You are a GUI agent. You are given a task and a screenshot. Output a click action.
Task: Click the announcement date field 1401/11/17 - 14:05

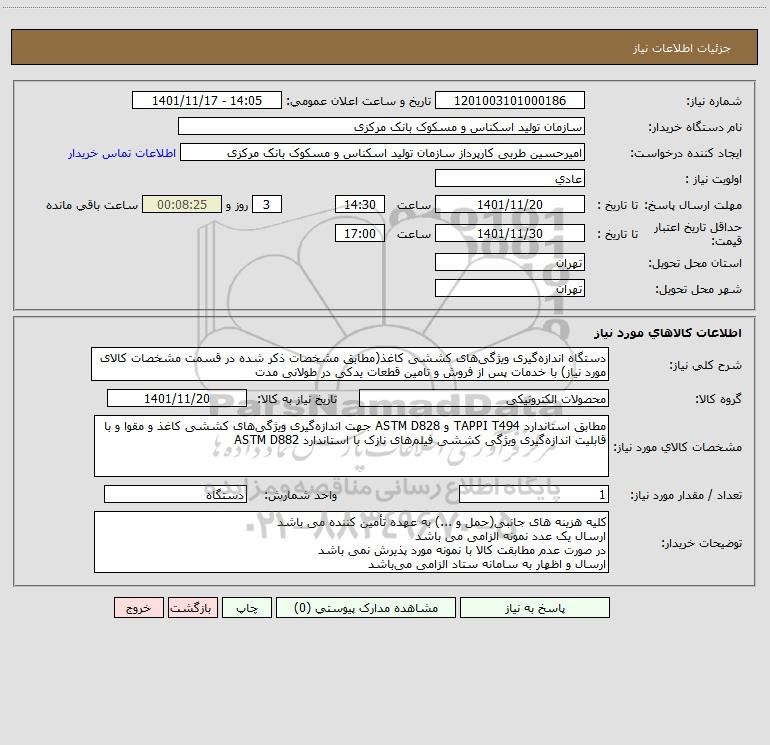point(207,100)
